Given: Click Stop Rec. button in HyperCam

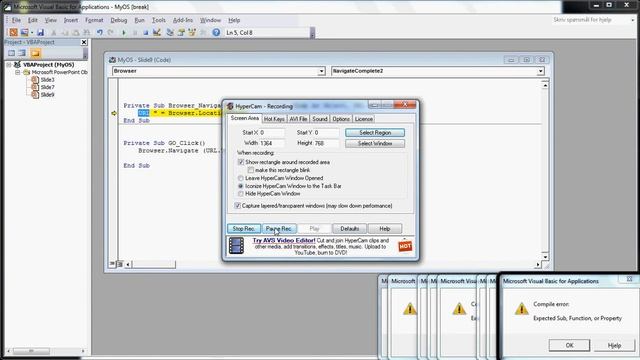Looking at the screenshot, I should pos(244,229).
